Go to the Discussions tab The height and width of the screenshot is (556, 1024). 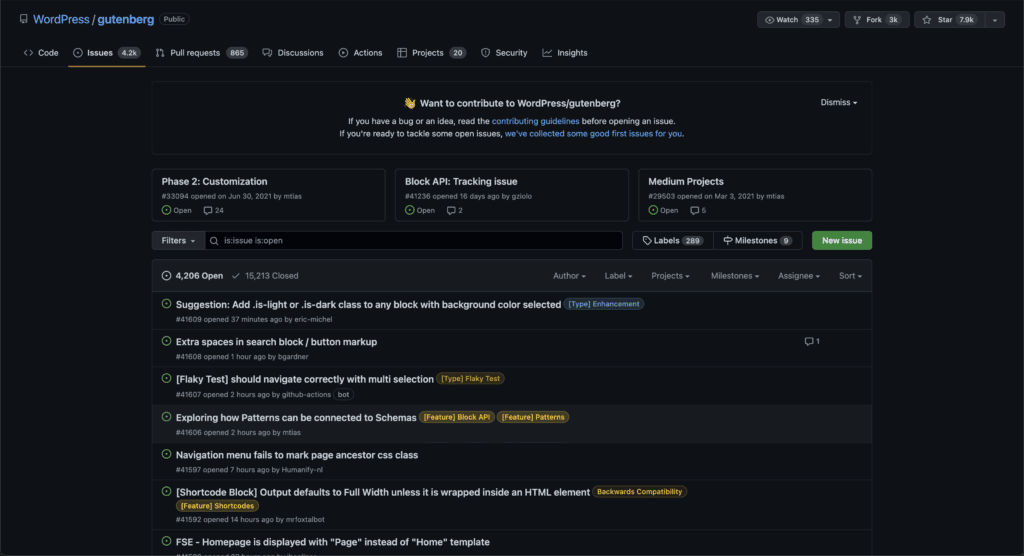(x=293, y=53)
